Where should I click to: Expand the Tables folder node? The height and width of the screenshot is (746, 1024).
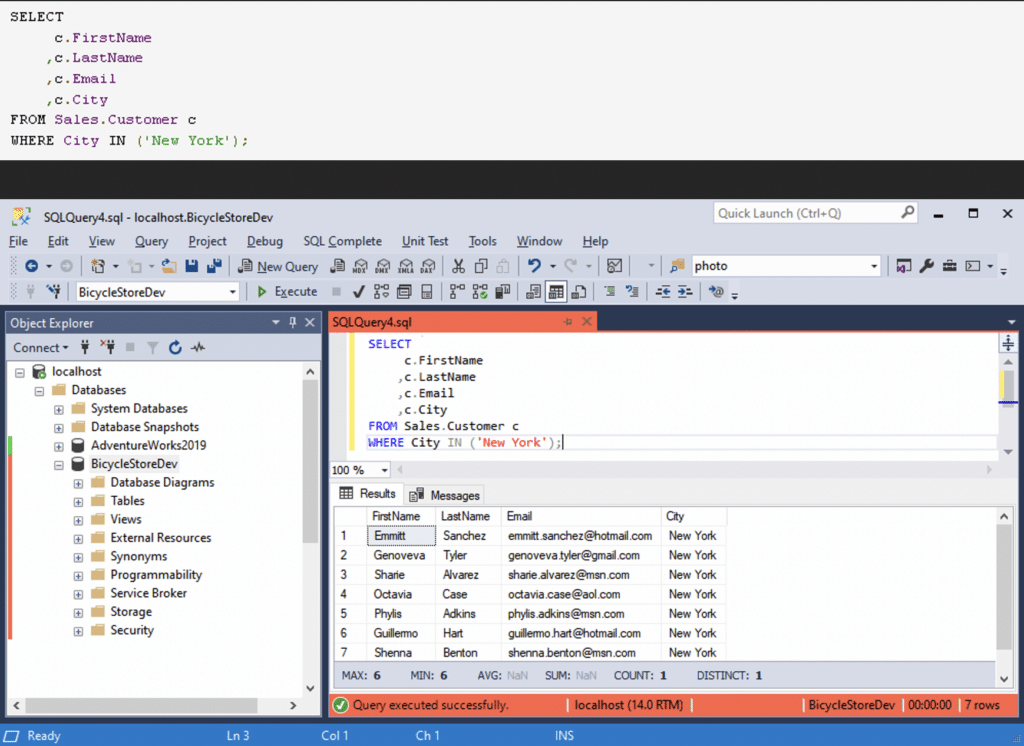click(78, 502)
